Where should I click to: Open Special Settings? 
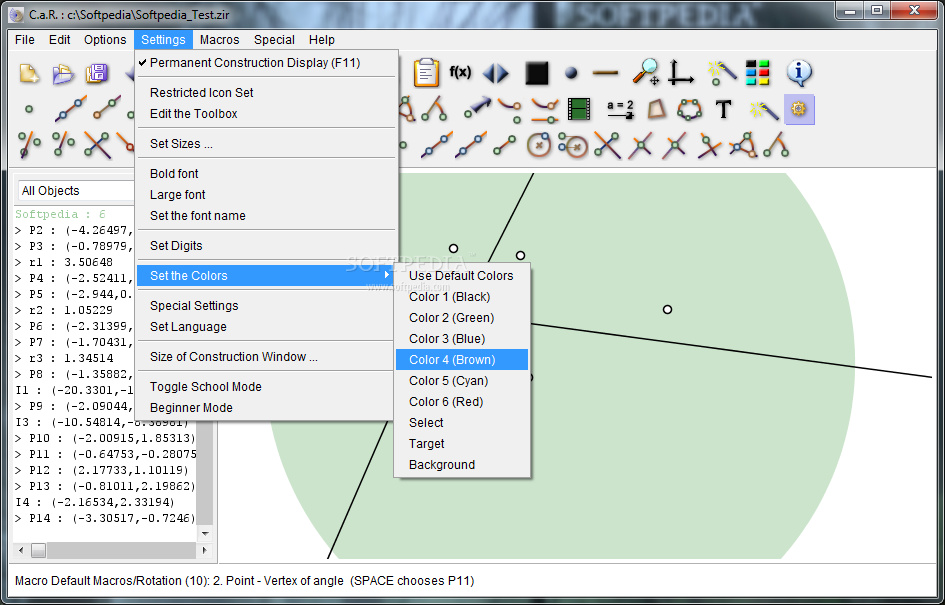tap(266, 306)
